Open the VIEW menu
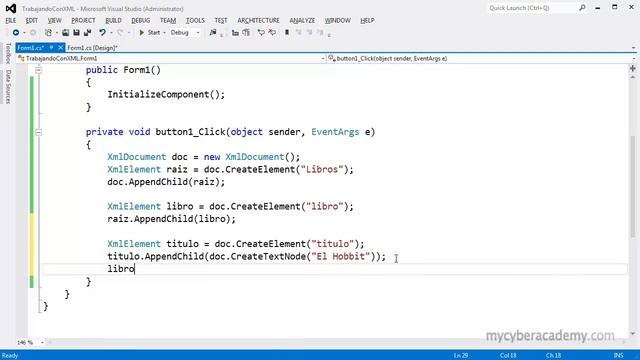The image size is (640, 360). 54,20
